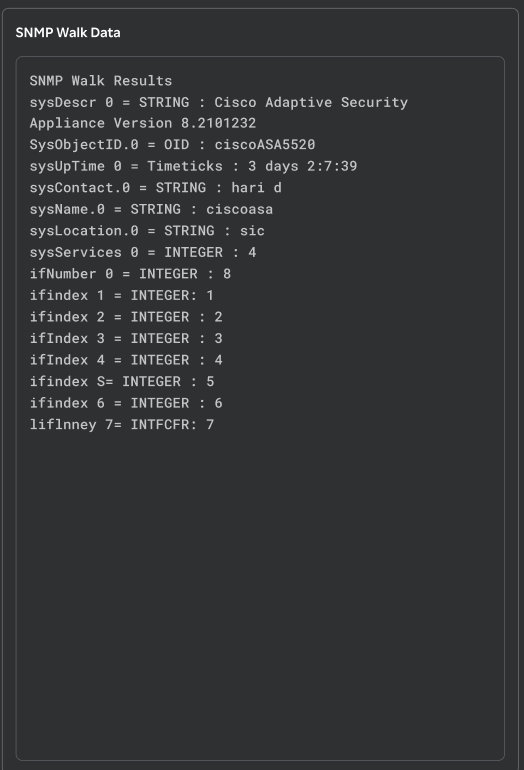Select the ifindex 6 INTEGER line

126,403
